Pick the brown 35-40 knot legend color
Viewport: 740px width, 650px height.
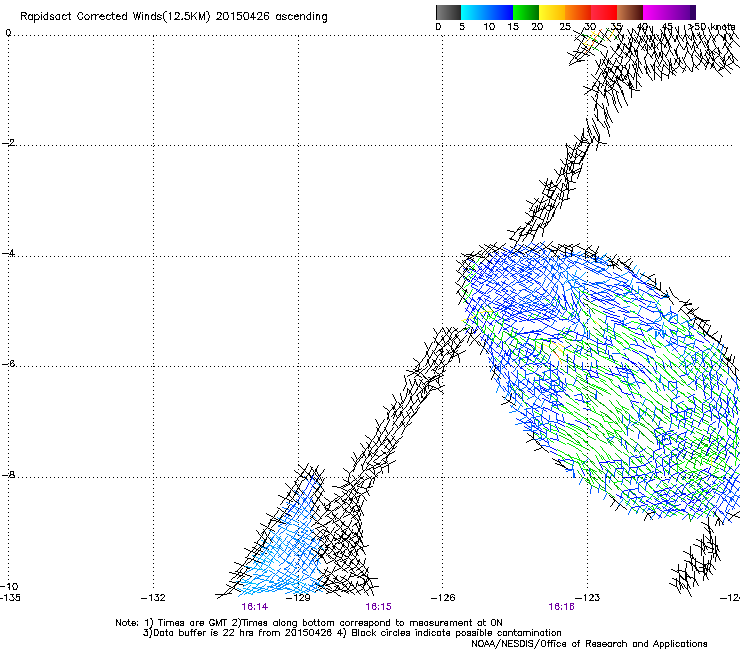coord(630,12)
